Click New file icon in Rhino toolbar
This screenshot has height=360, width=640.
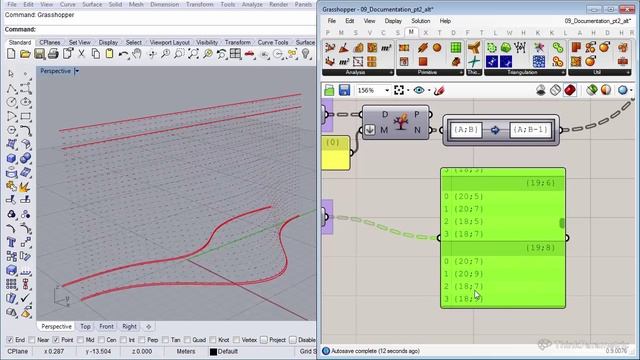[x=11, y=54]
